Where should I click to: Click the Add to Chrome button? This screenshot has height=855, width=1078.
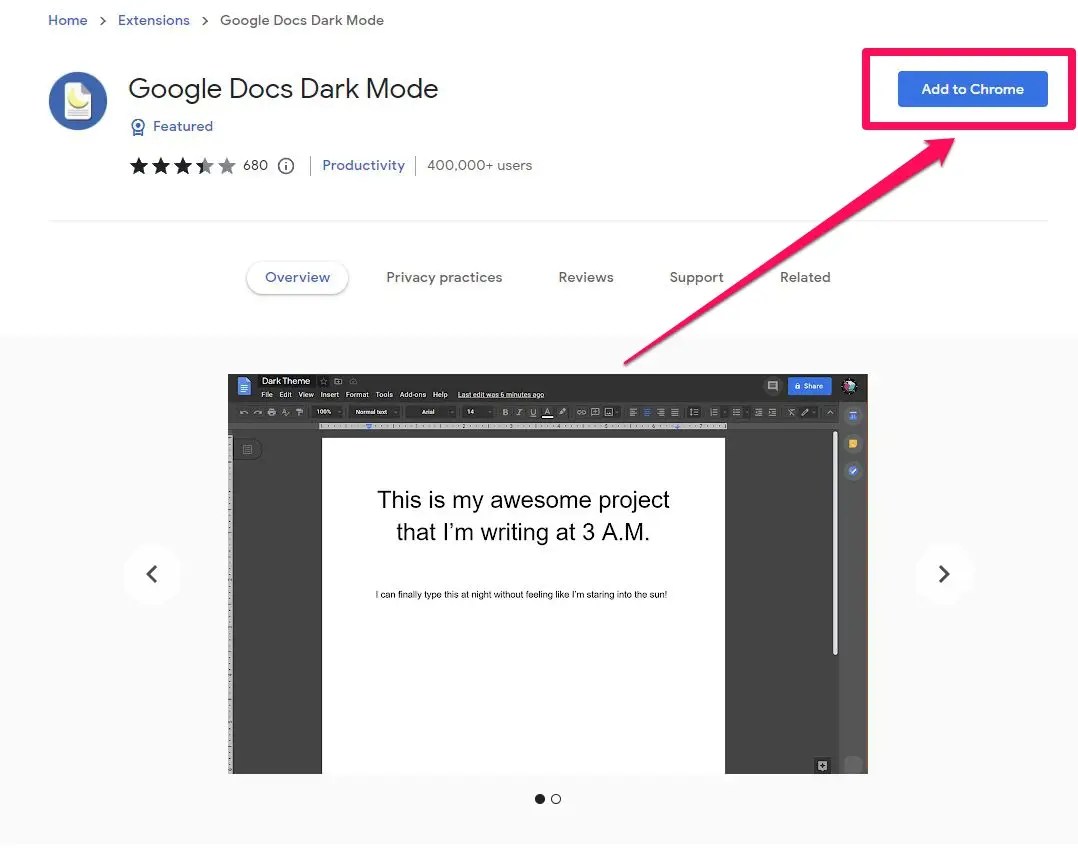tap(972, 89)
